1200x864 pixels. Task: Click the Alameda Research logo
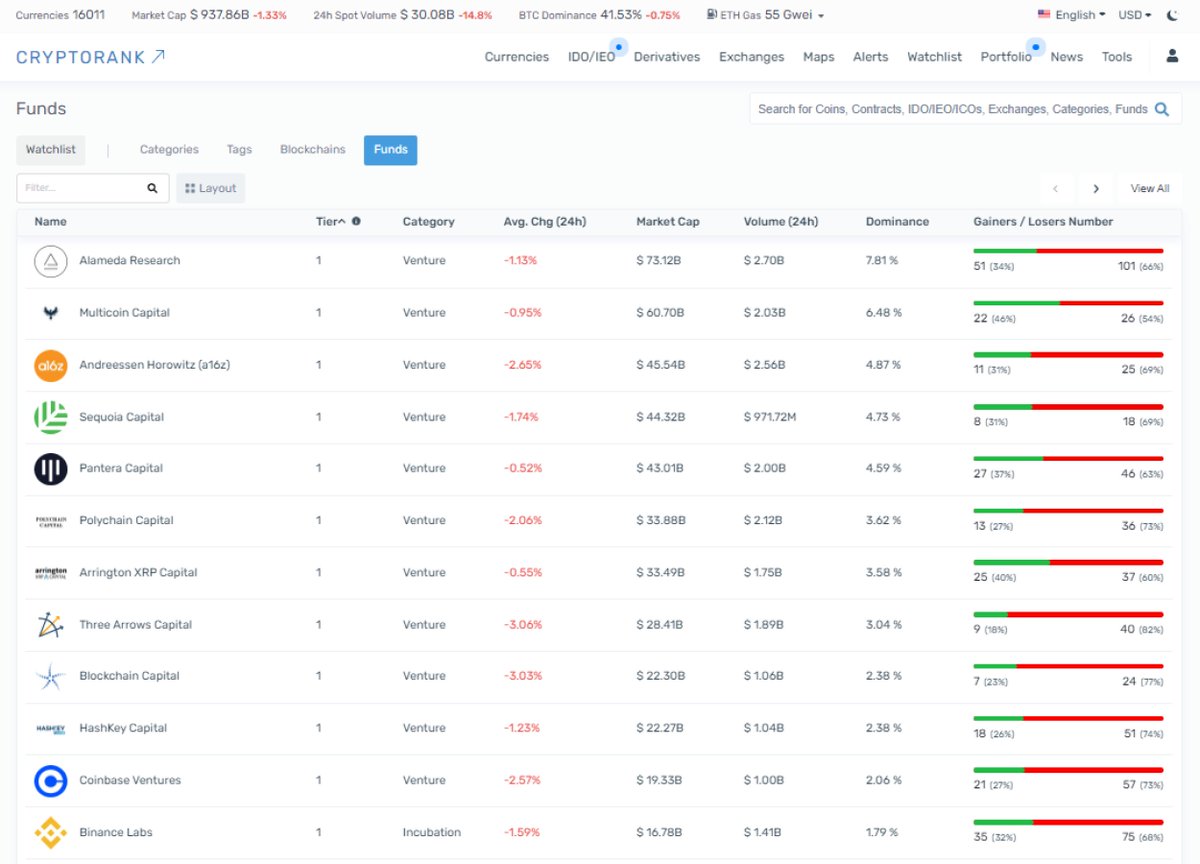click(50, 261)
